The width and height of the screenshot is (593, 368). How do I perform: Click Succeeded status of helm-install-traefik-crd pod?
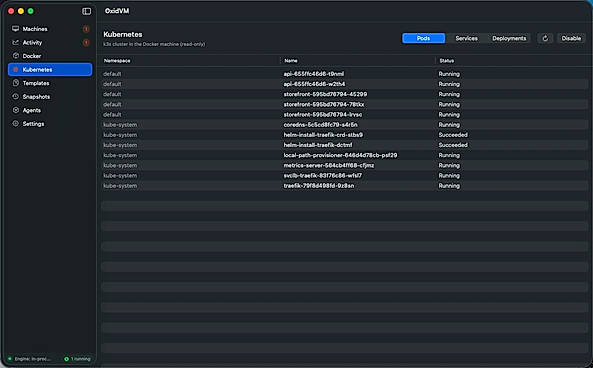tap(453, 135)
